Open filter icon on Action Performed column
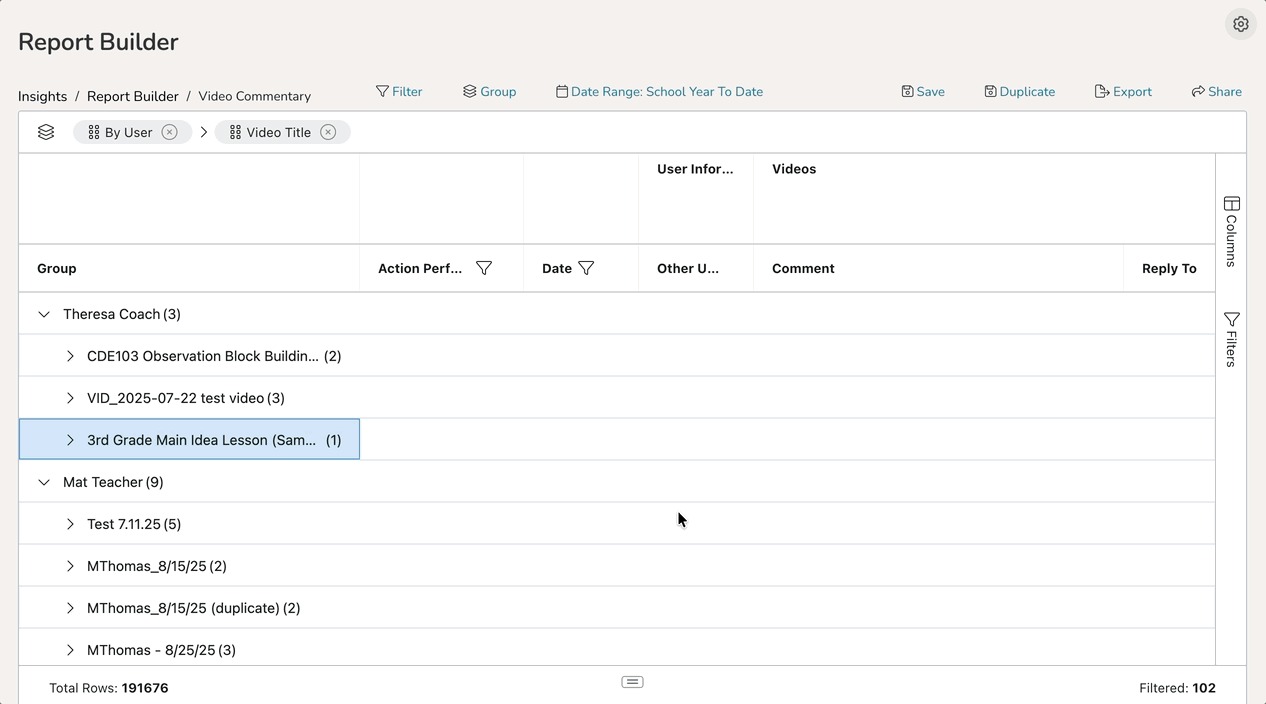Viewport: 1266px width, 704px height. [x=484, y=268]
